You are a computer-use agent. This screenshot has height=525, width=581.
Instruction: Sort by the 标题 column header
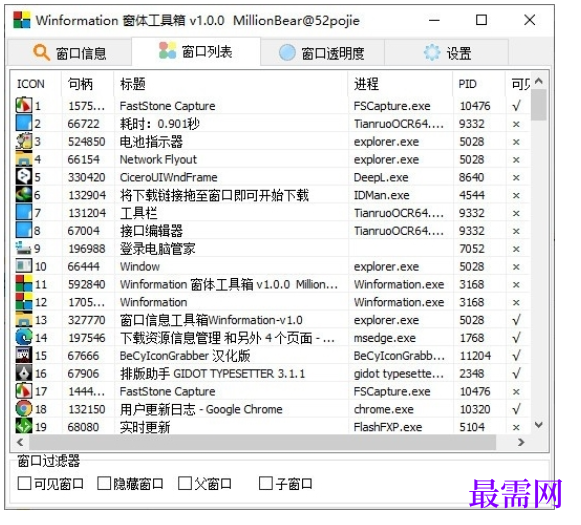click(231, 84)
